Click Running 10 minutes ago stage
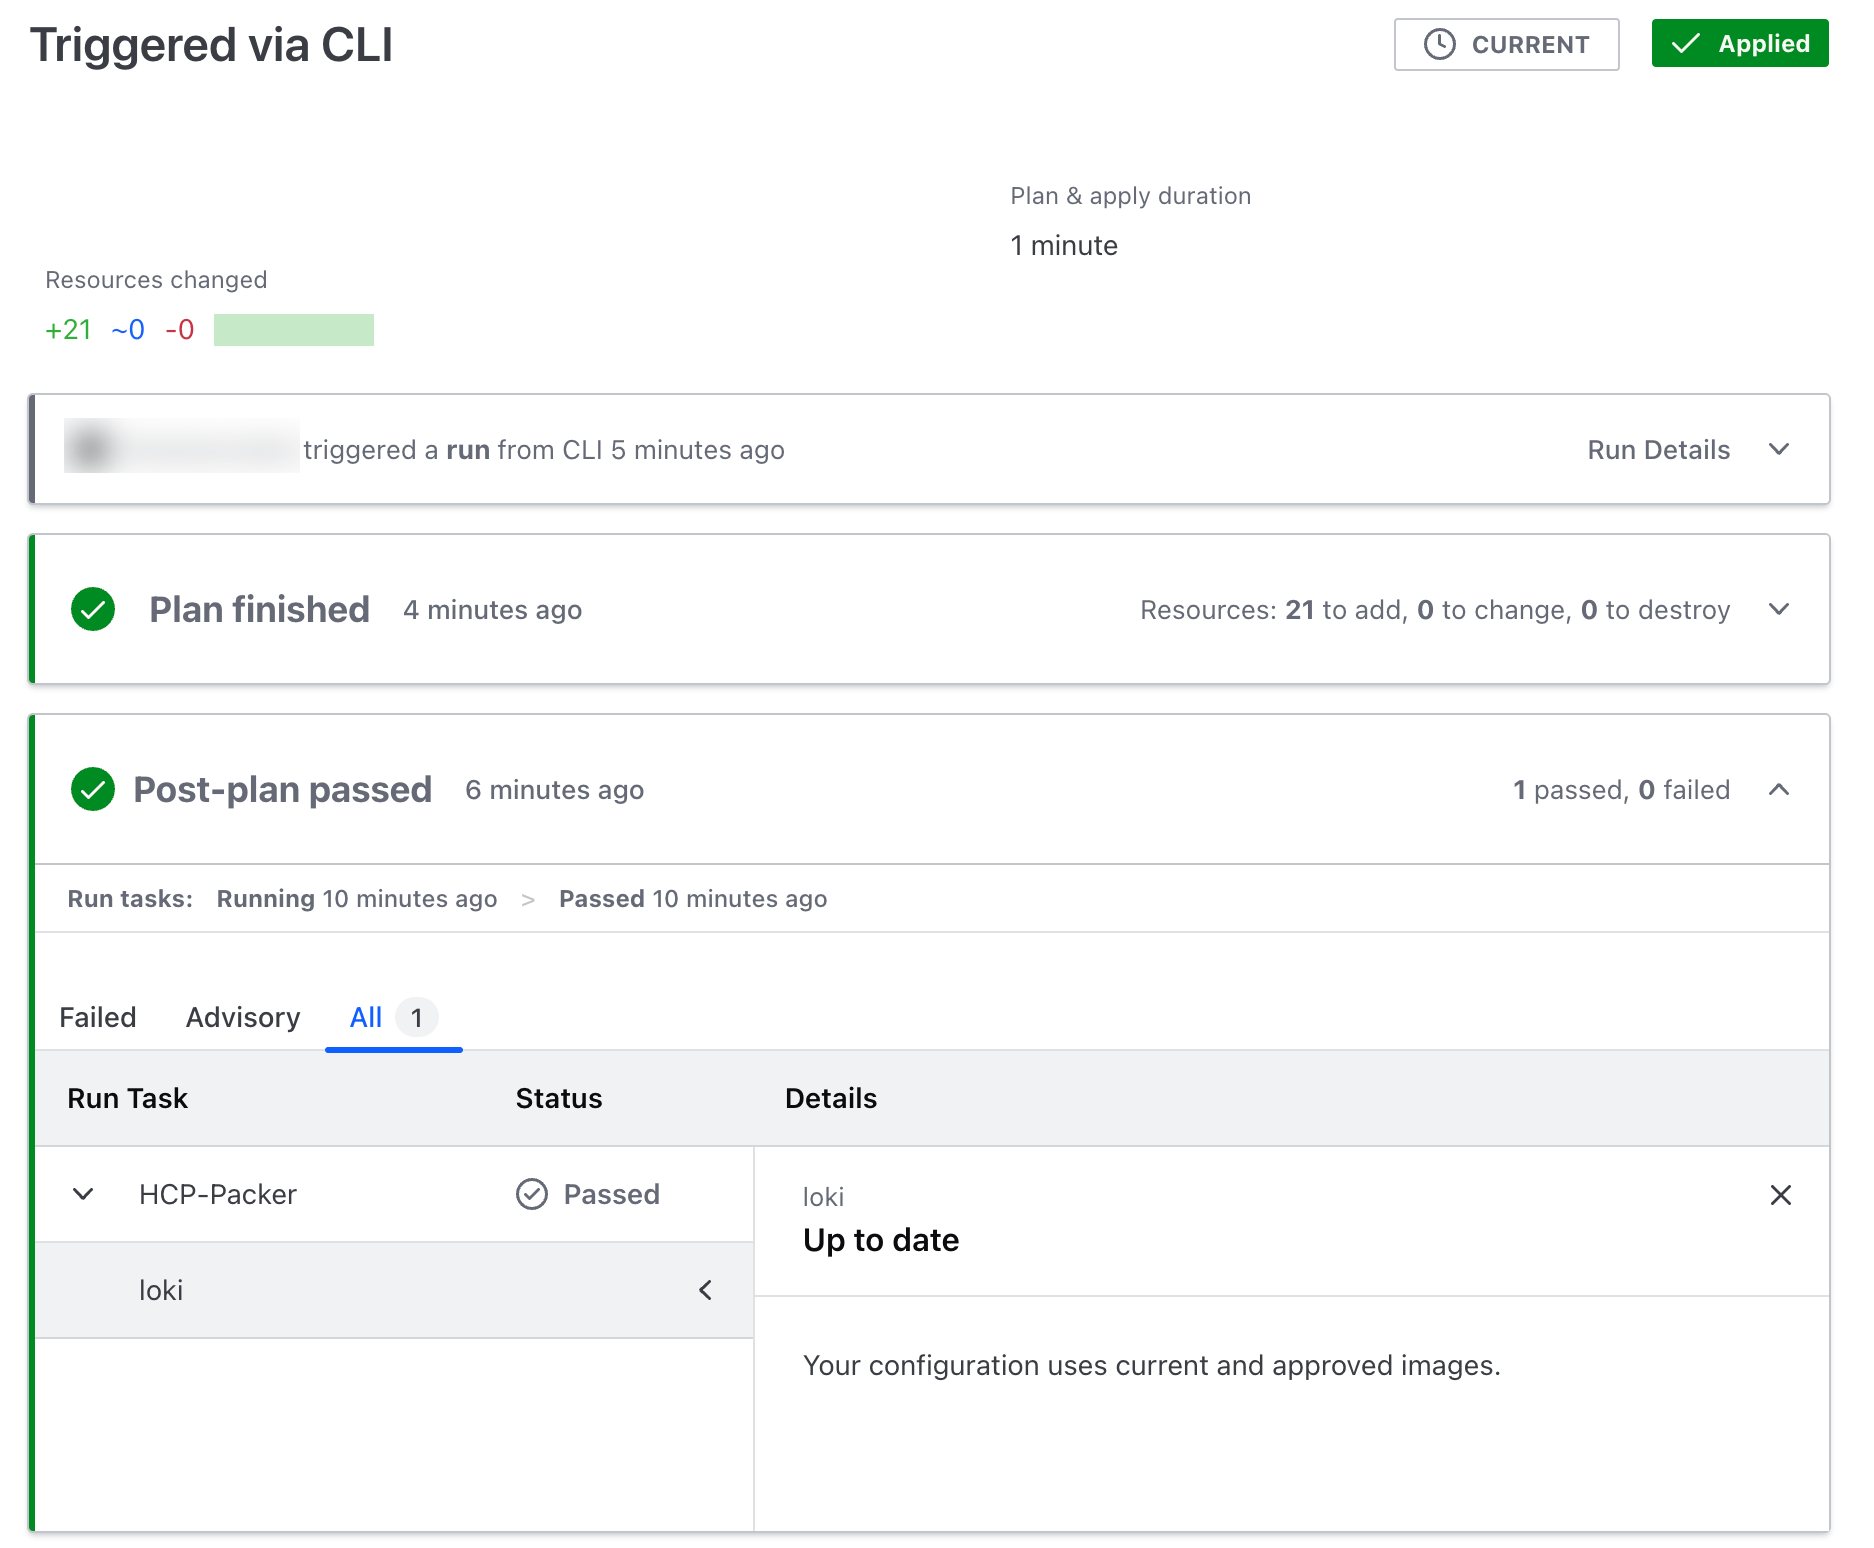This screenshot has height=1548, width=1874. tap(357, 899)
